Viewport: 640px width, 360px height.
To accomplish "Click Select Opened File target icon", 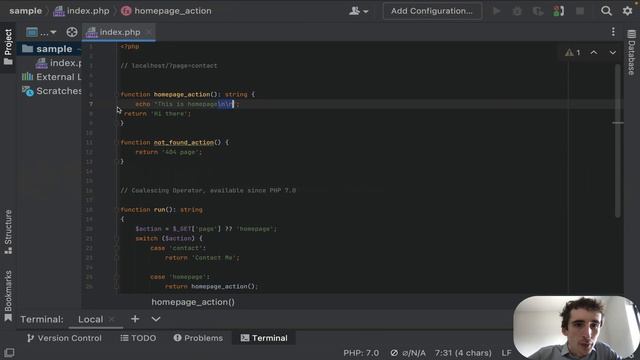I will pyautogui.click(x=72, y=32).
